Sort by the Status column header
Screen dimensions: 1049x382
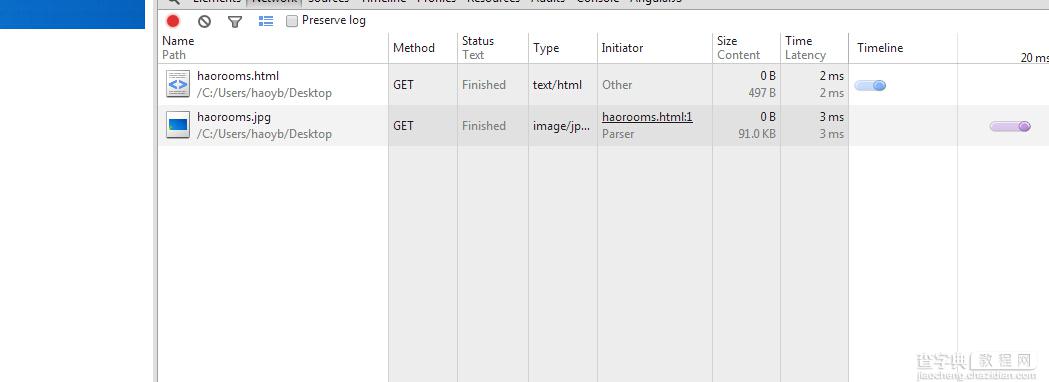click(478, 41)
